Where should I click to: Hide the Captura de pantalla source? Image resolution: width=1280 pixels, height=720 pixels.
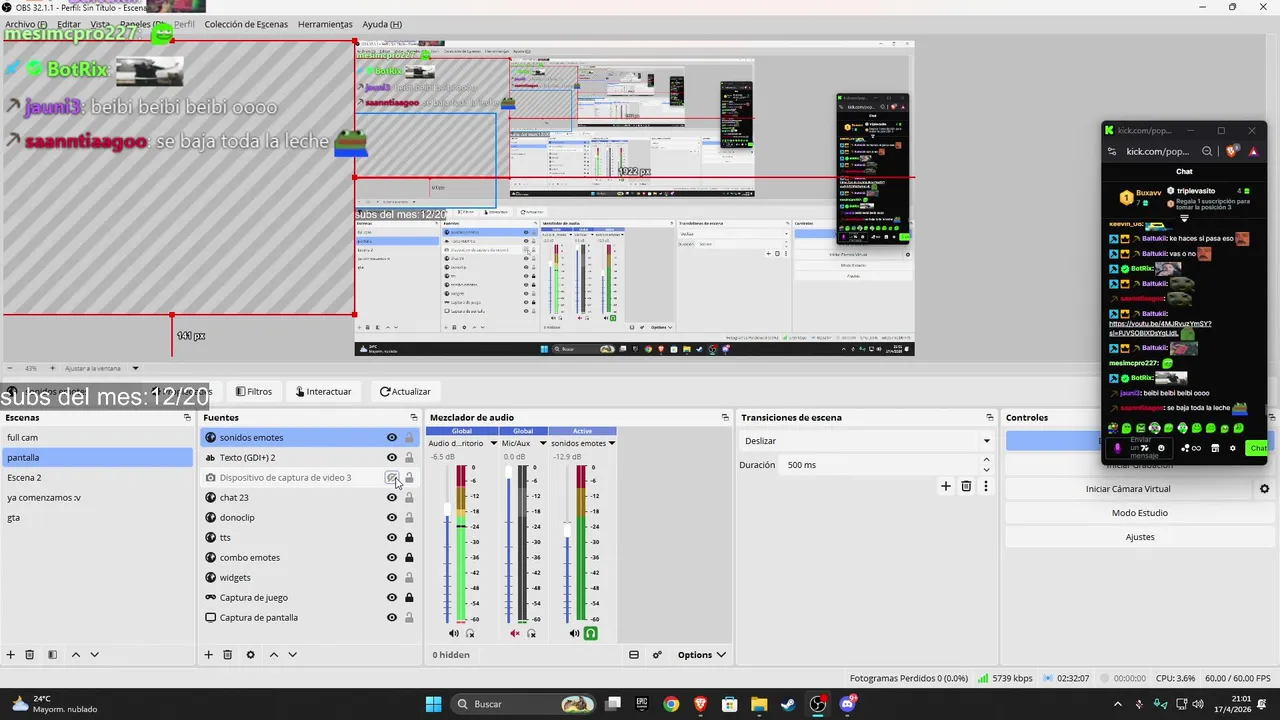pos(392,617)
